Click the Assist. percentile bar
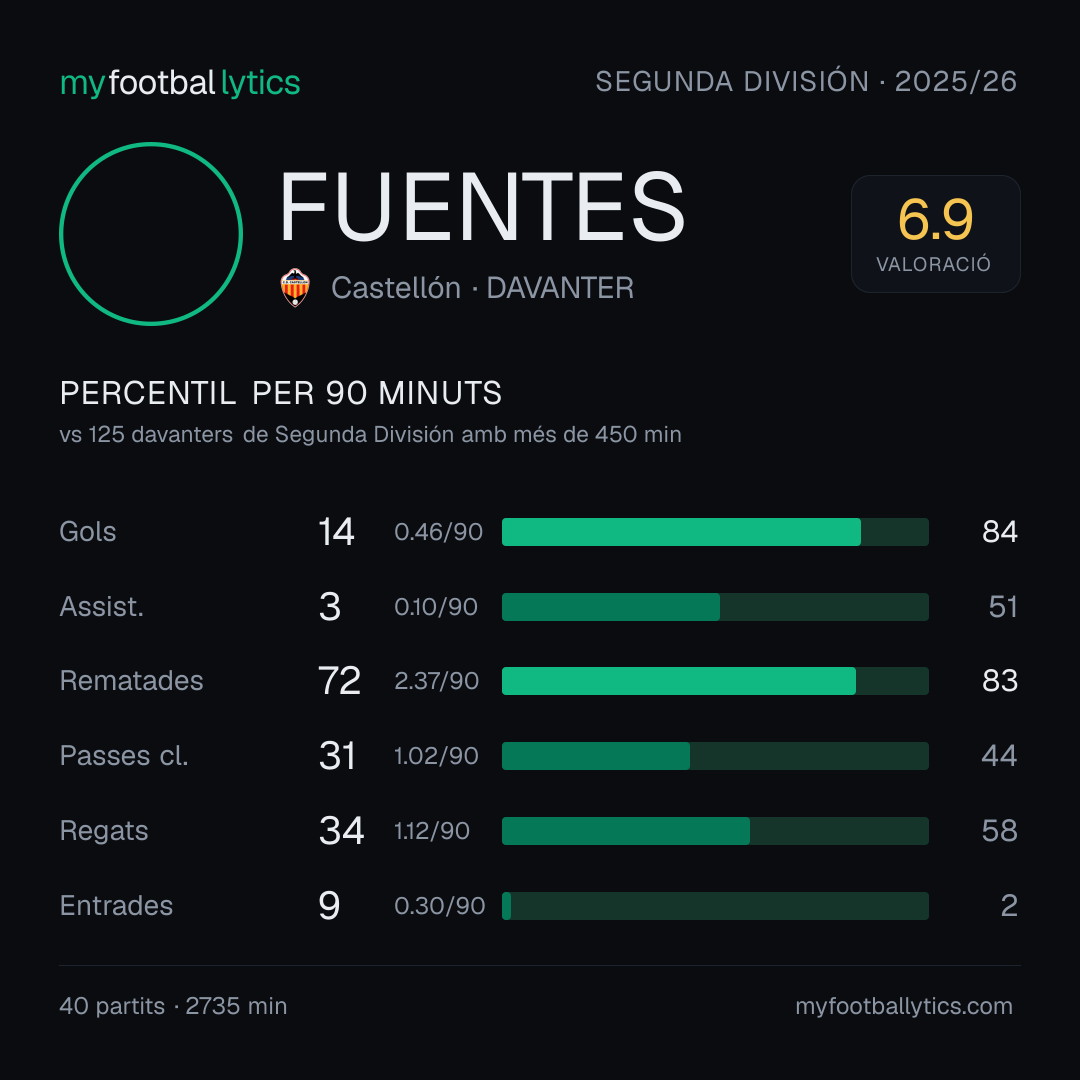This screenshot has width=1080, height=1080. click(715, 607)
